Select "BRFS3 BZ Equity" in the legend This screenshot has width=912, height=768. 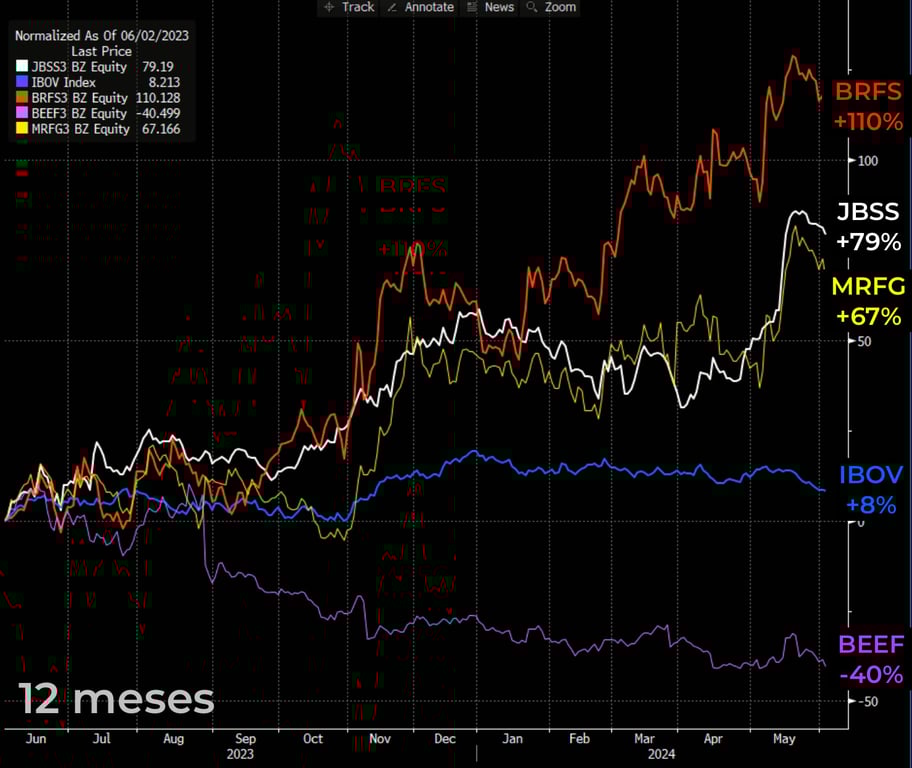pyautogui.click(x=79, y=98)
